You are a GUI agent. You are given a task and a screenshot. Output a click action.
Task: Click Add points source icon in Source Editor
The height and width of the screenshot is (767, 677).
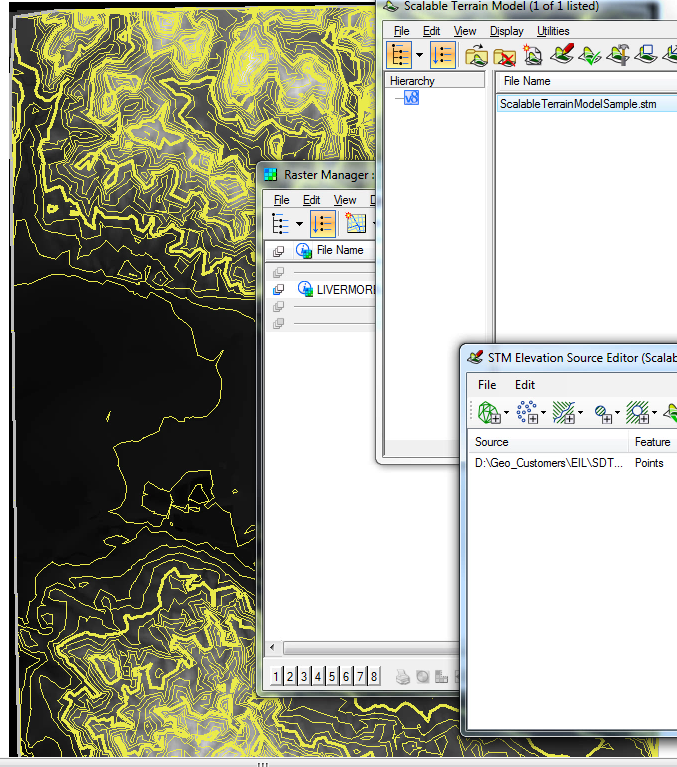coord(527,412)
